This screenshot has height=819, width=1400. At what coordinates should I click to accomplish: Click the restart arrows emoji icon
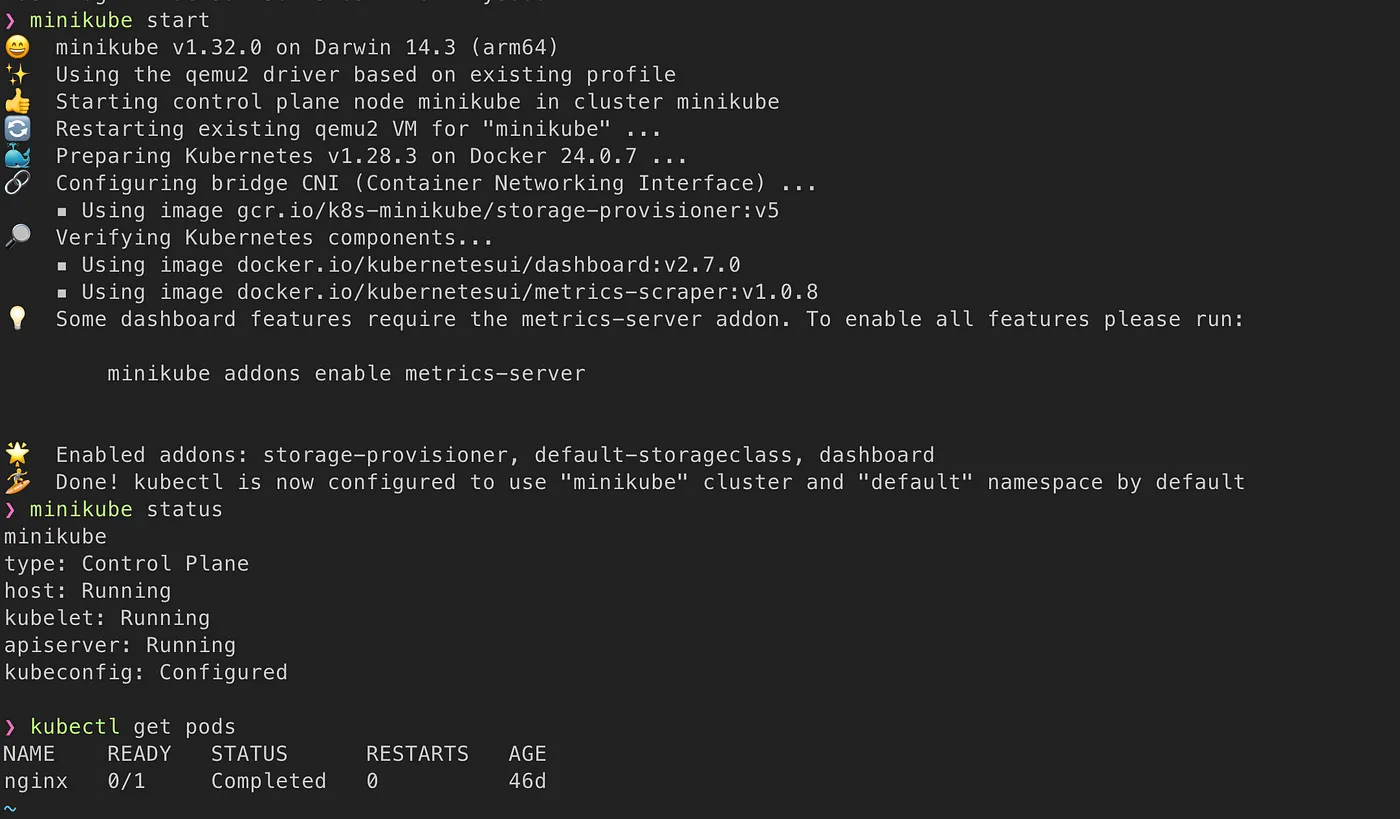17,129
